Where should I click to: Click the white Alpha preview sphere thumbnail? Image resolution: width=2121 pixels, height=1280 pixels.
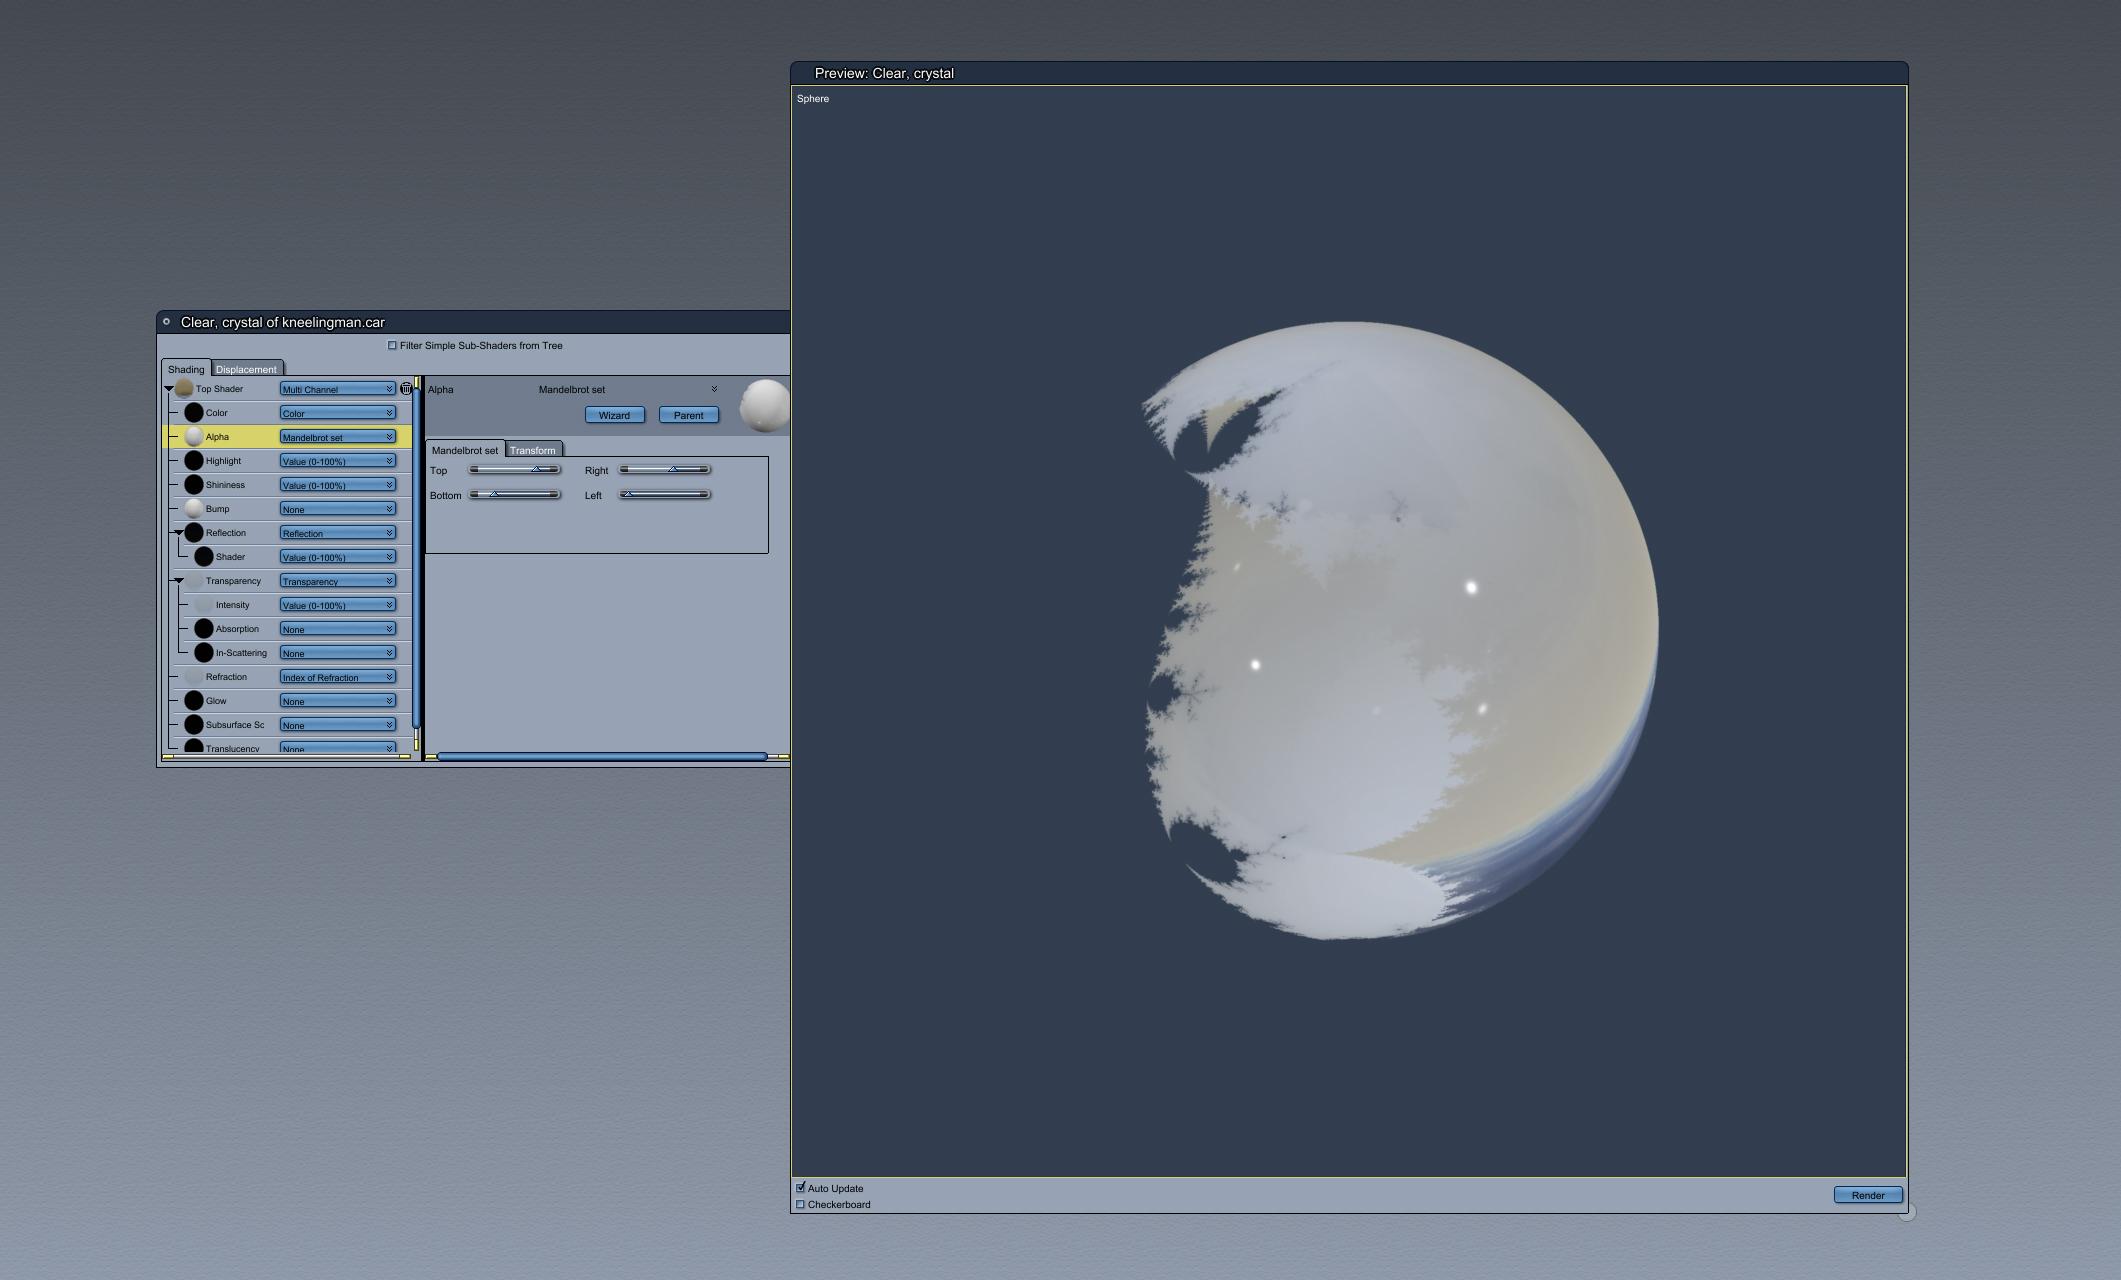[765, 405]
